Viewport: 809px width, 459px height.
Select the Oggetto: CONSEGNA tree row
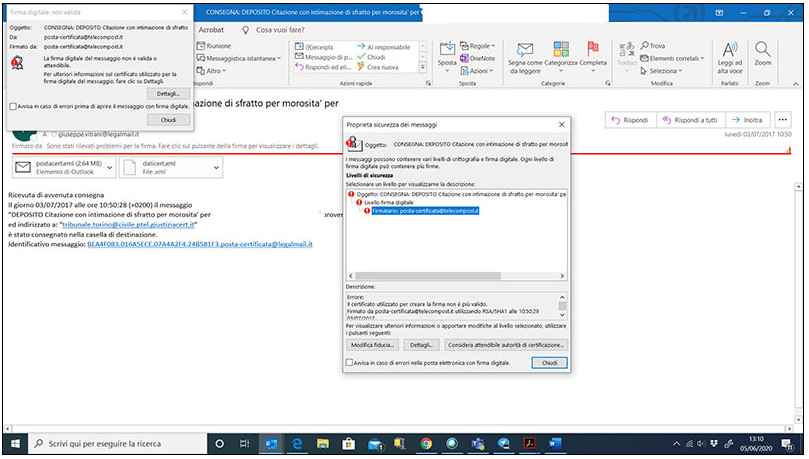point(457,194)
